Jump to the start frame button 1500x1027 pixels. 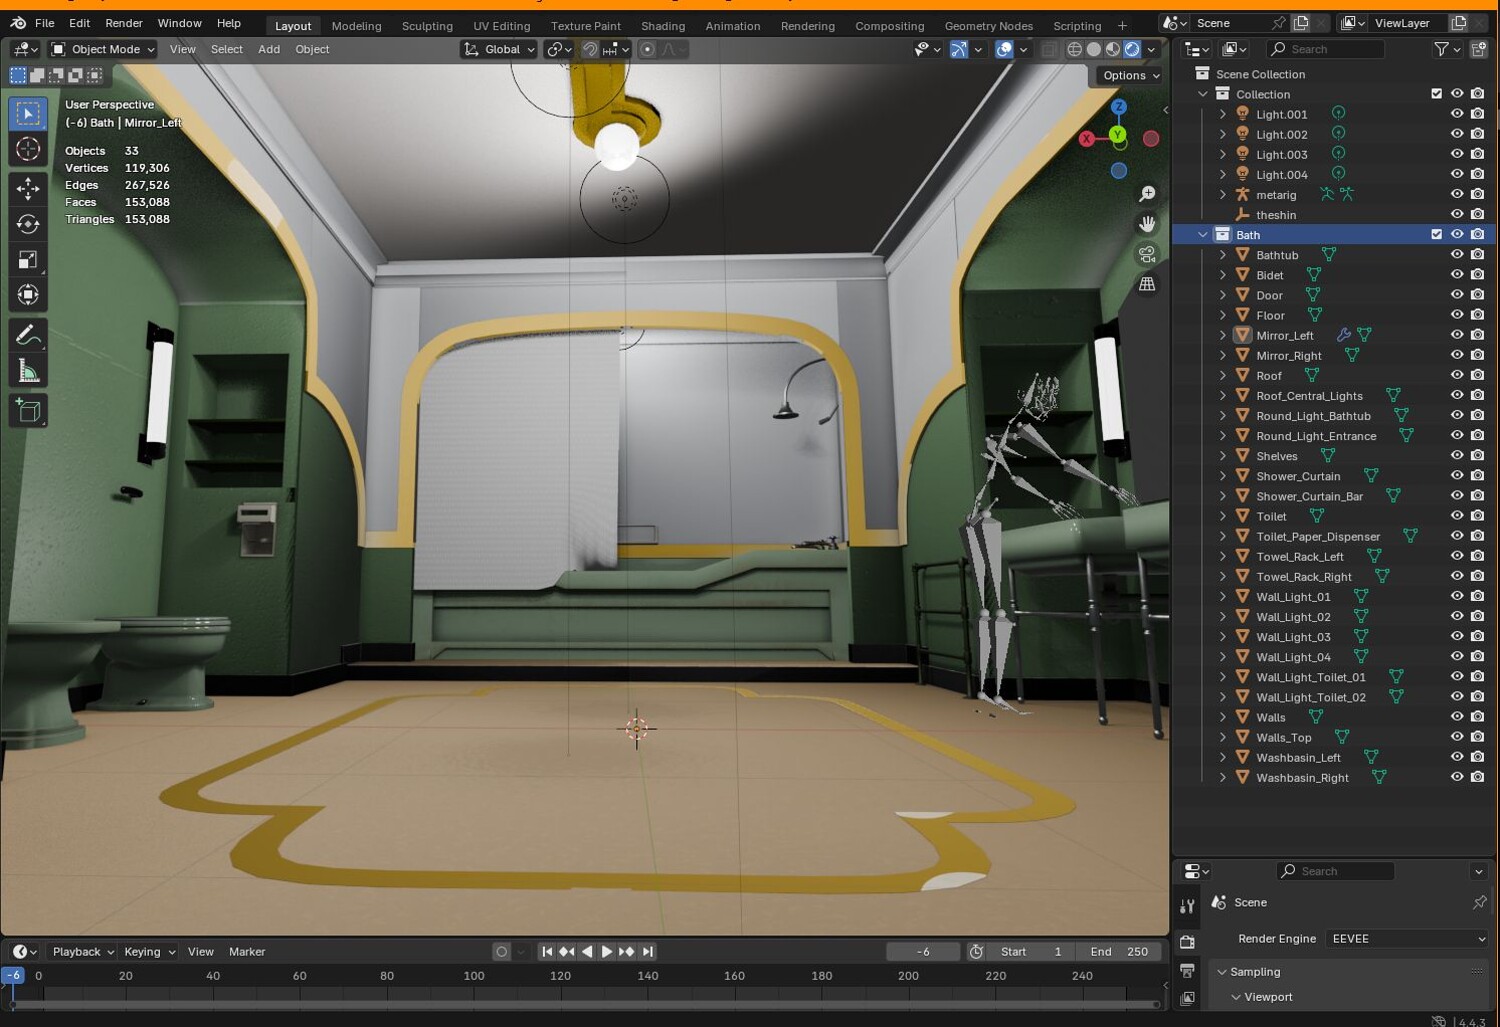(x=547, y=952)
